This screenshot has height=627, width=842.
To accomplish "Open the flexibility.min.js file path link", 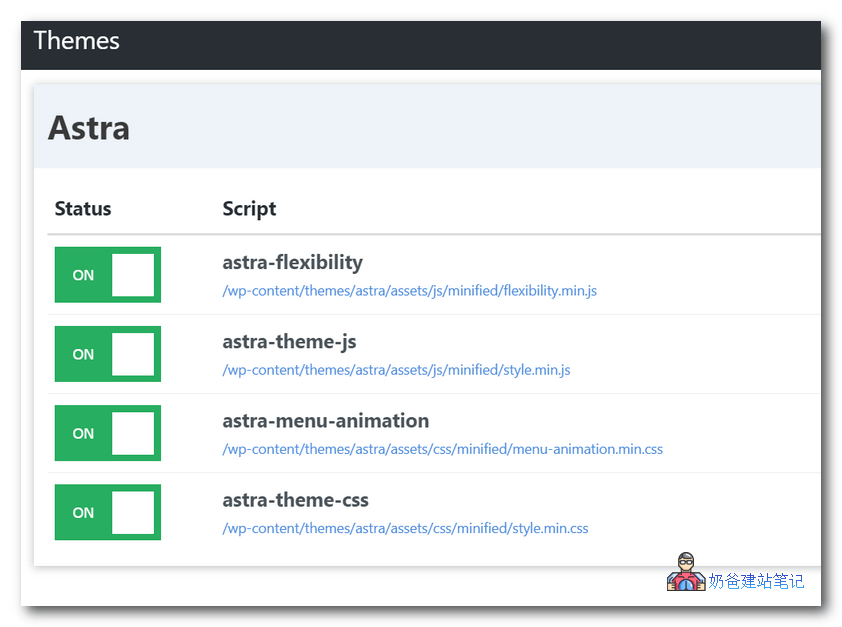I will [409, 291].
